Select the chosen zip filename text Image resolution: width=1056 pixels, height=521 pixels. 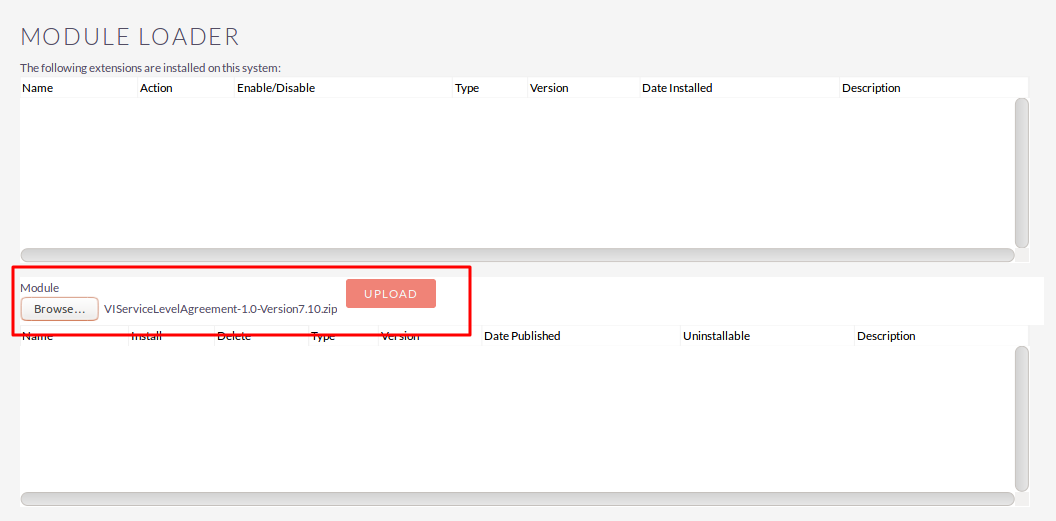pyautogui.click(x=221, y=309)
